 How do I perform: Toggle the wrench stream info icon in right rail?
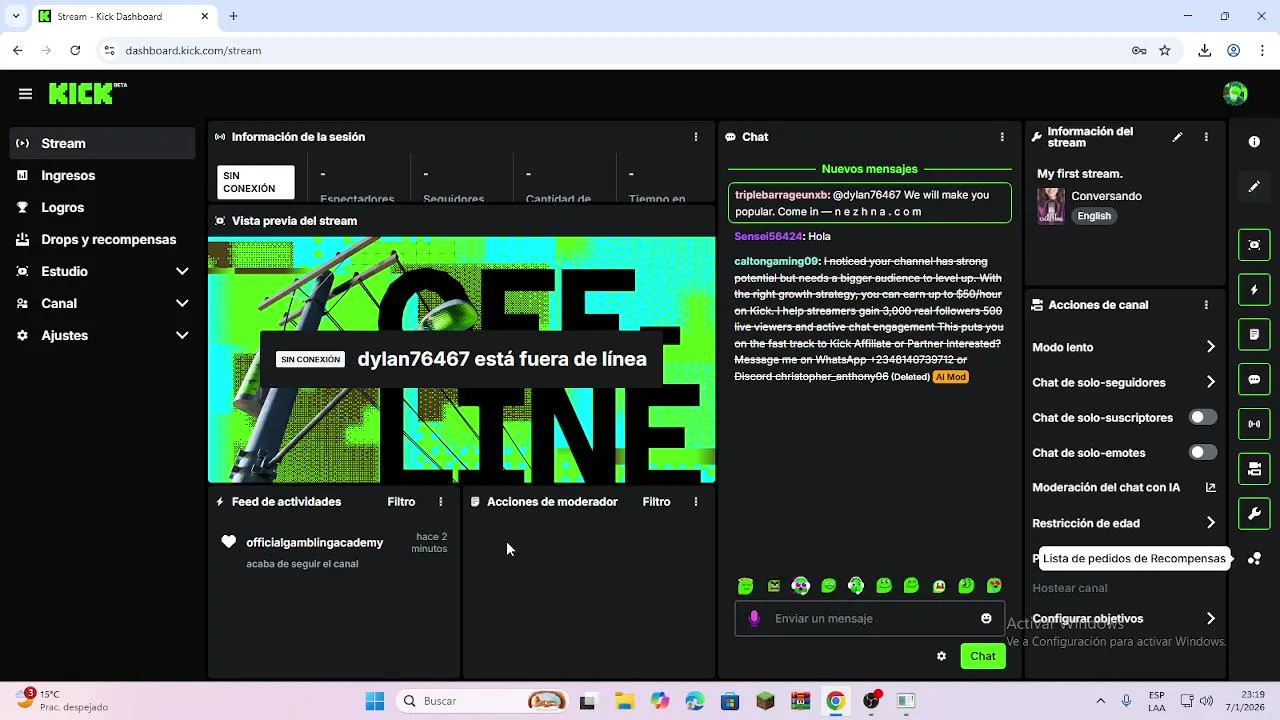click(x=1254, y=514)
